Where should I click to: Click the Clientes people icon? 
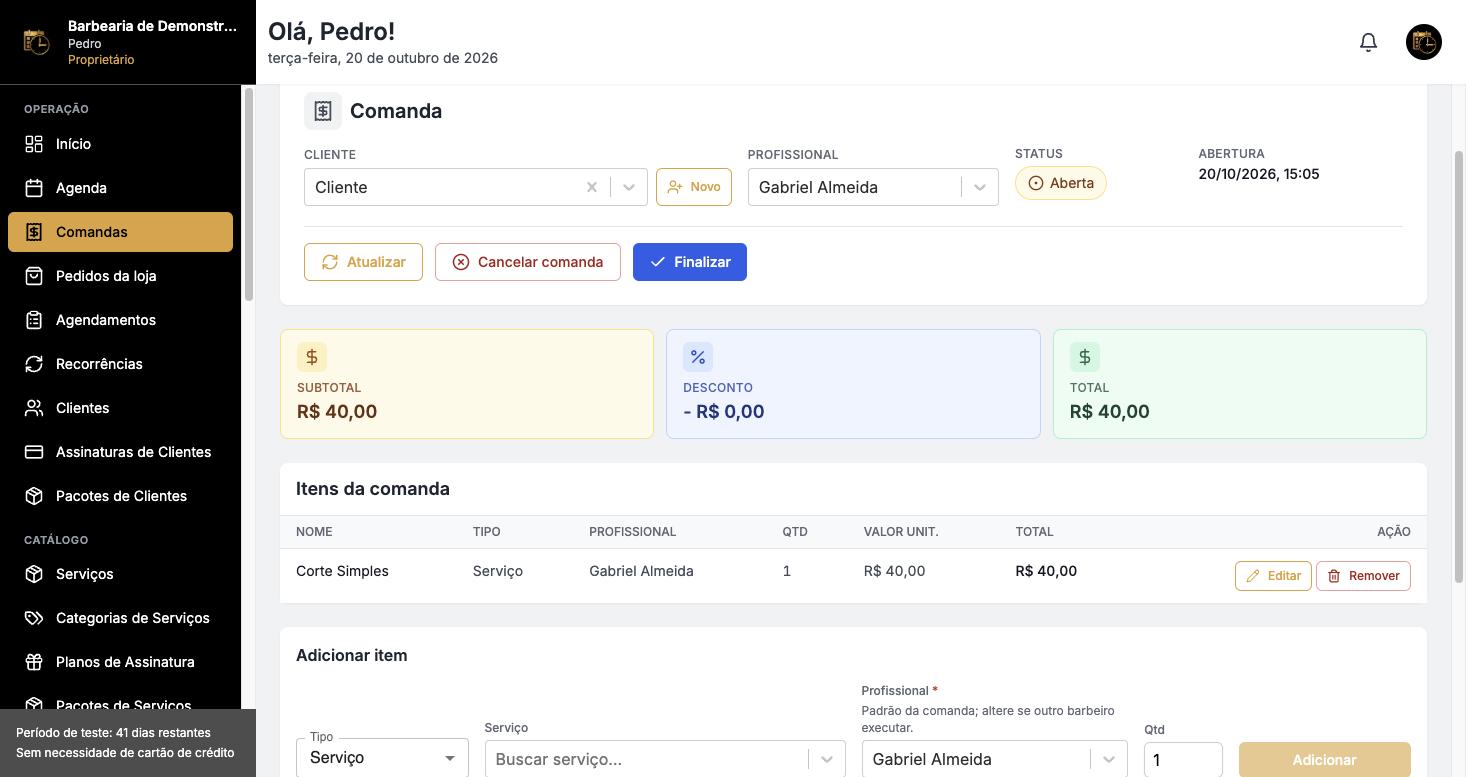click(34, 408)
